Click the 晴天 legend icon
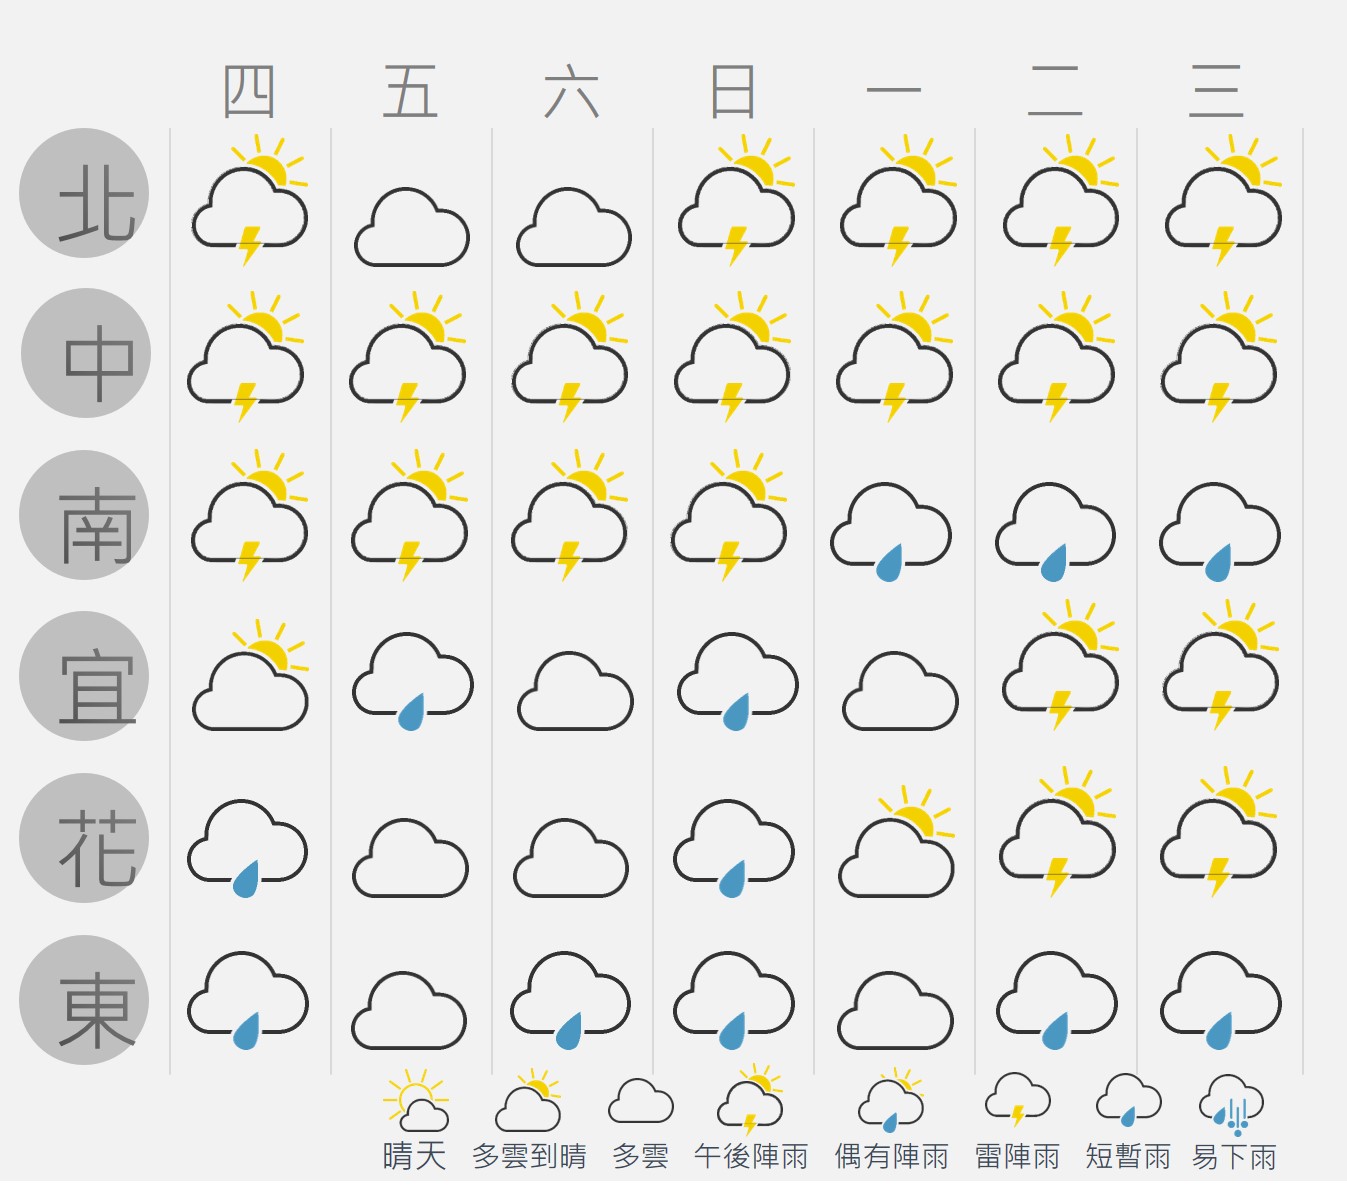 [416, 1100]
